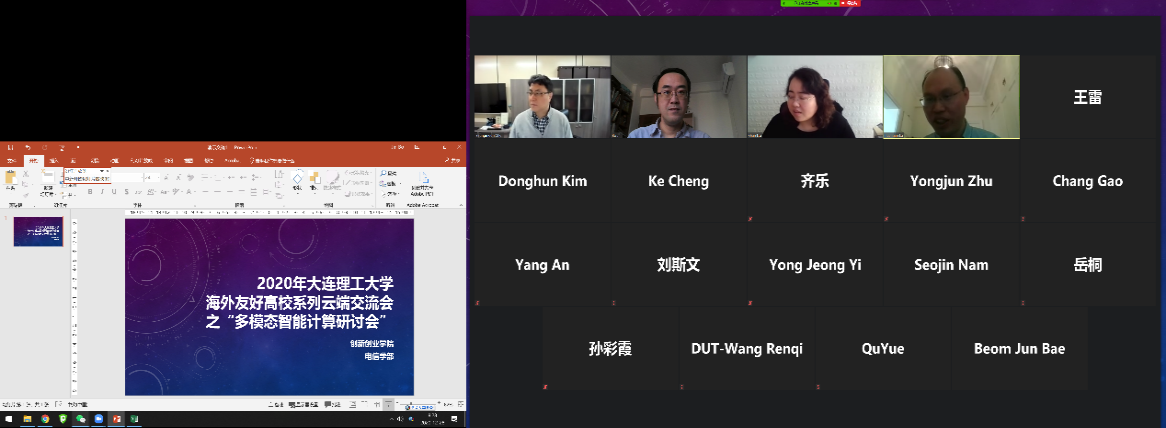Select slide 1 thumbnail in slide panel
1166x428 pixels.
pyautogui.click(x=38, y=232)
